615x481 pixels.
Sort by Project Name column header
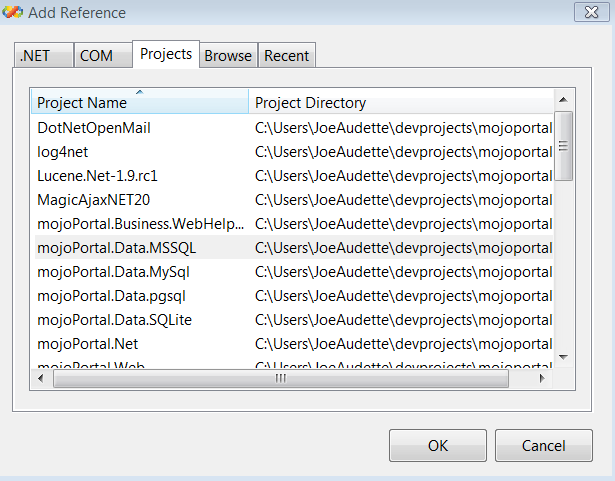(140, 102)
